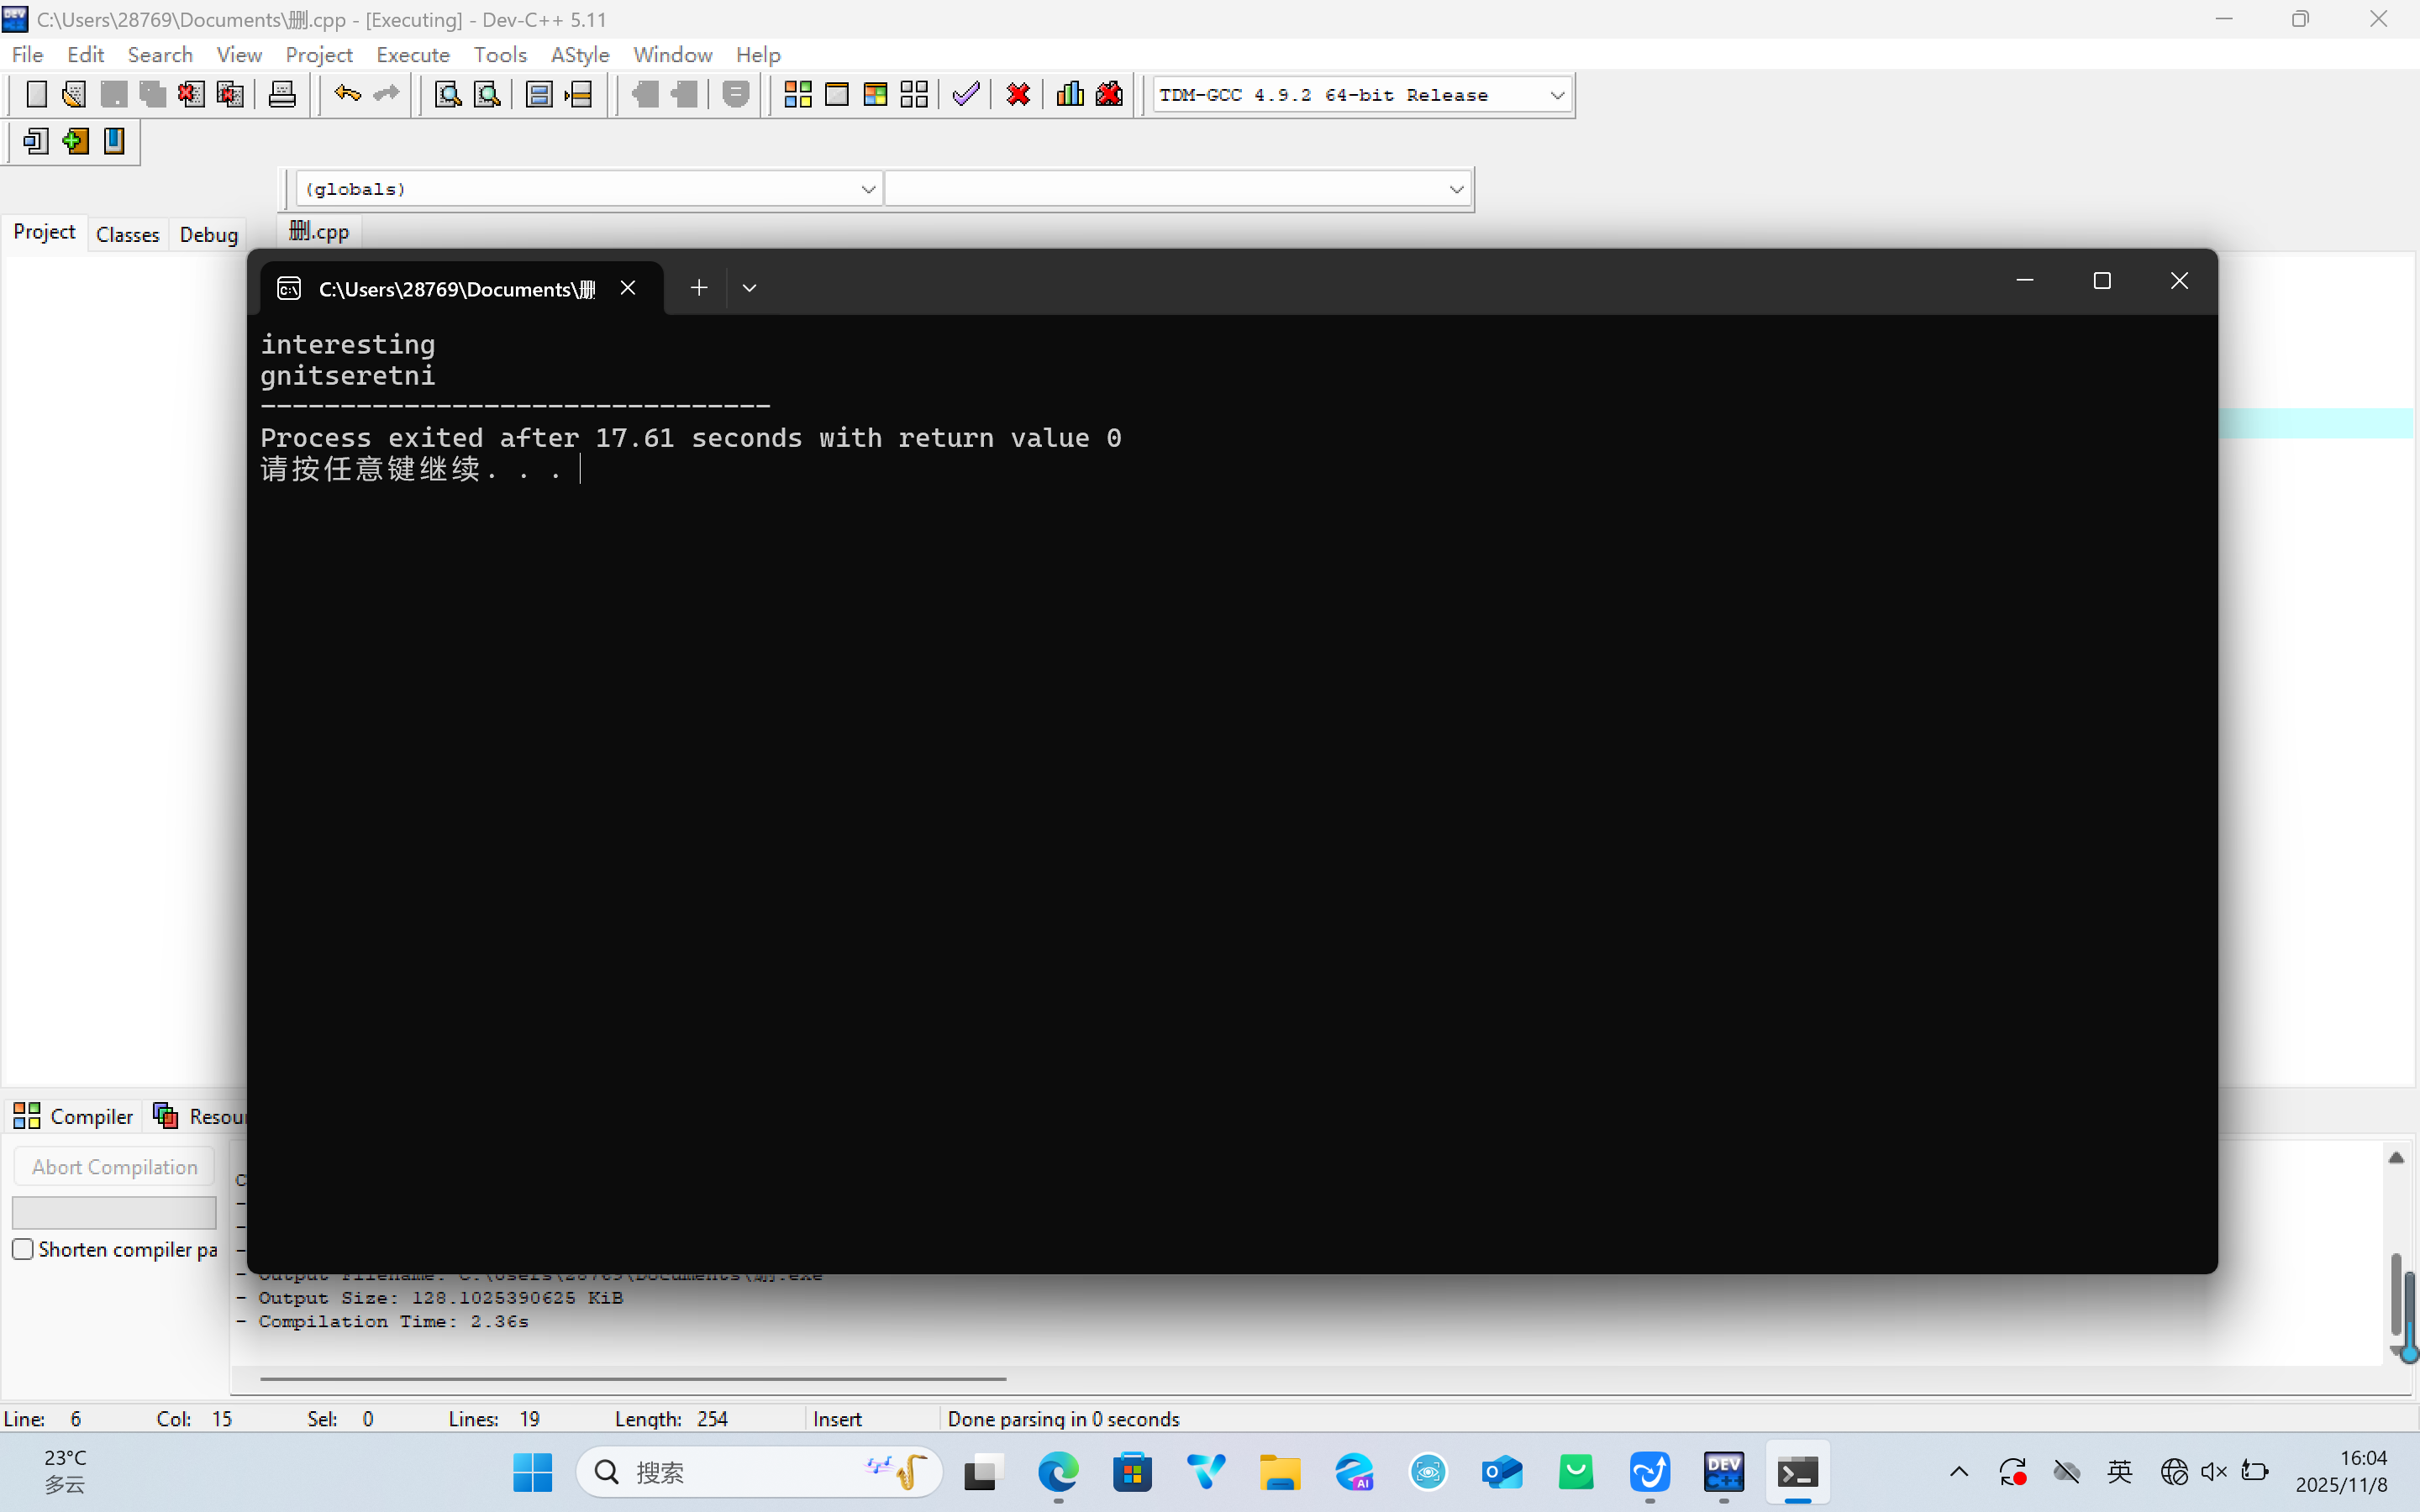Image resolution: width=2420 pixels, height=1512 pixels.
Task: Click the Find magnifier icon
Action: (x=448, y=95)
